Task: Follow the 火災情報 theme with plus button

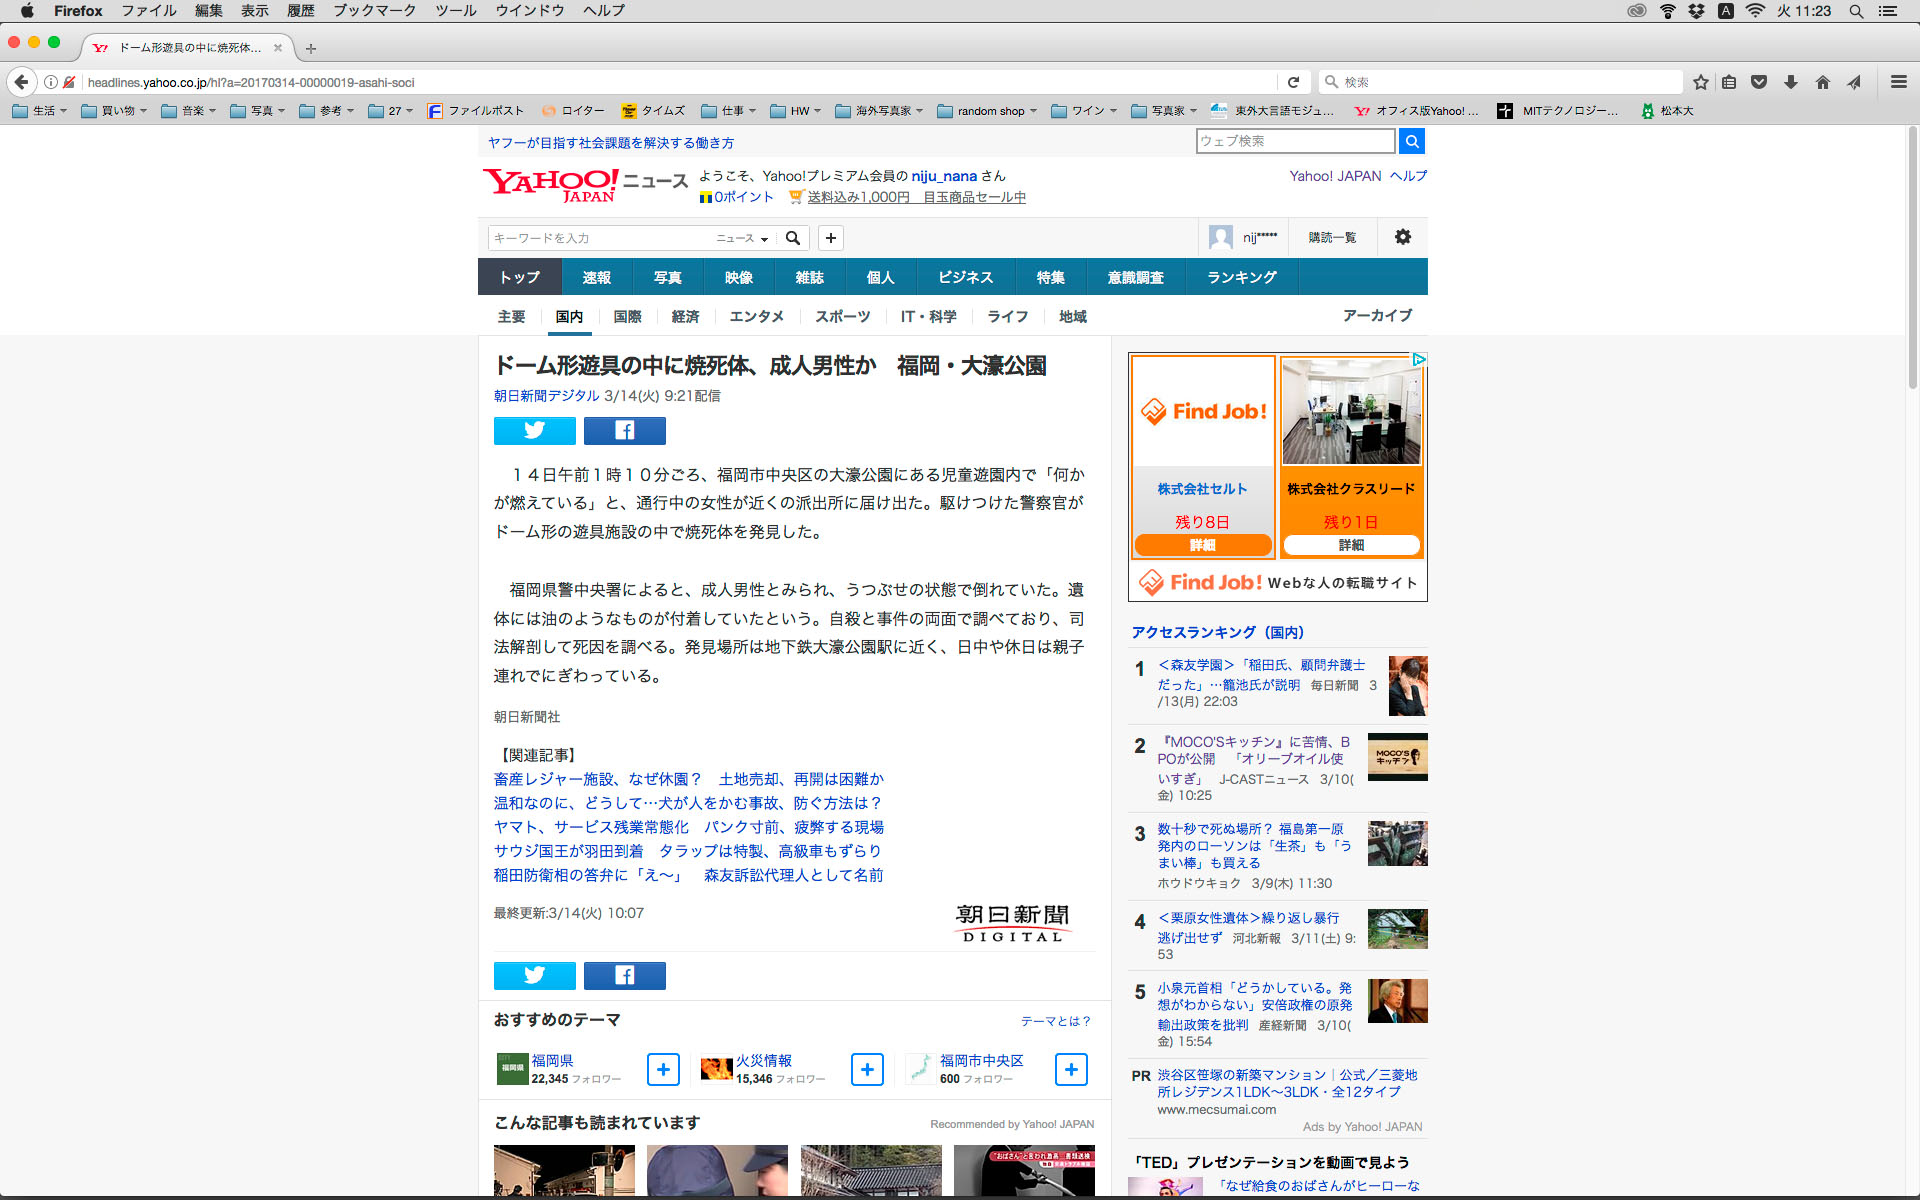Action: coord(867,1069)
